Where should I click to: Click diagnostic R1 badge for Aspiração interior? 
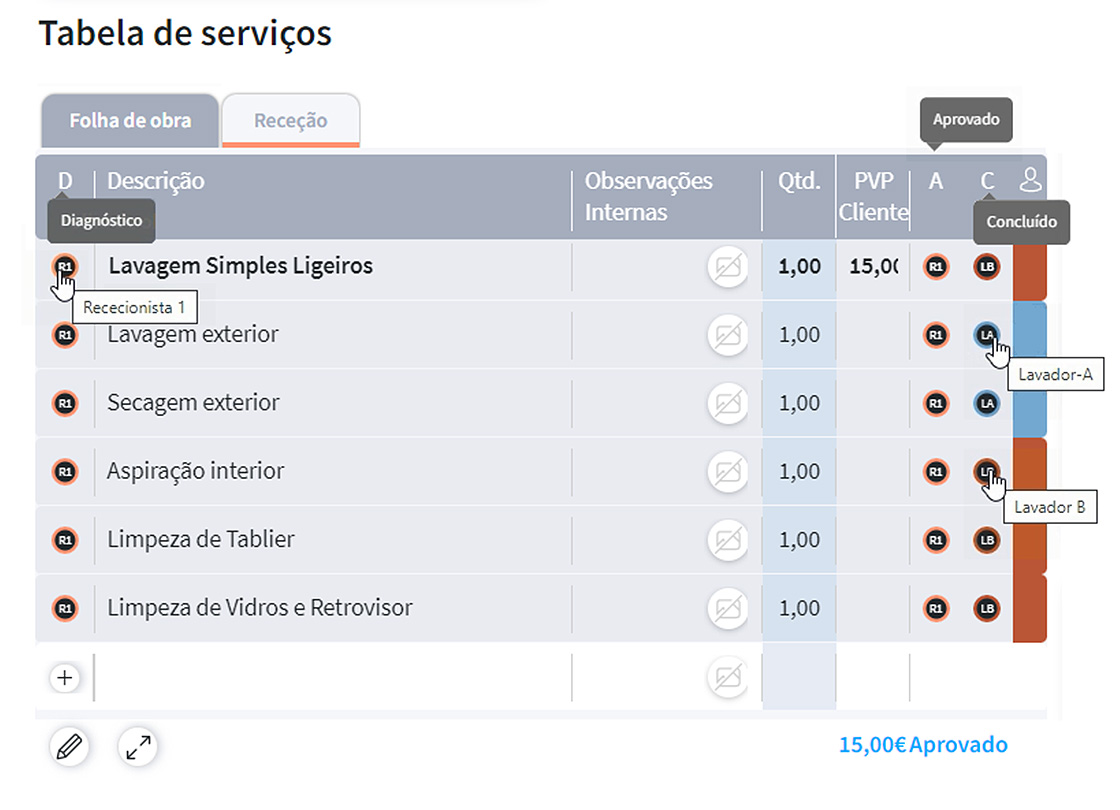point(65,471)
